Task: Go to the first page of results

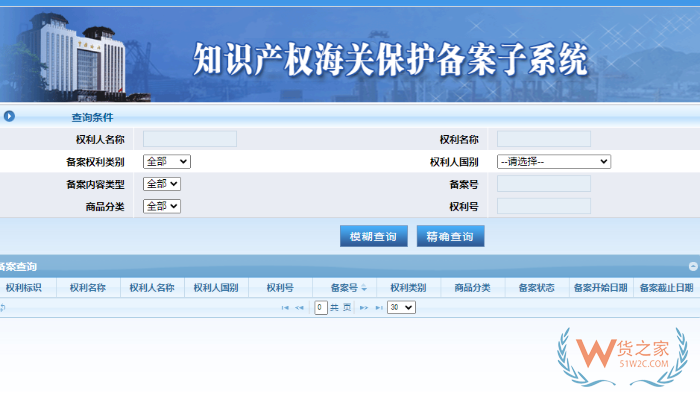Action: [x=285, y=308]
